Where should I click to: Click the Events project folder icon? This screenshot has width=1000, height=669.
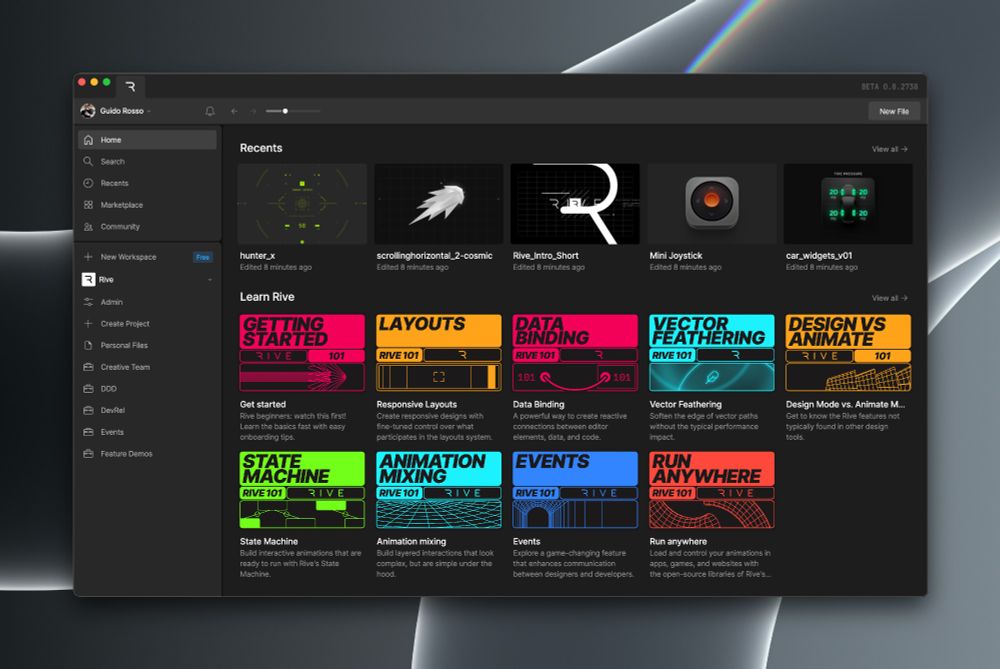[x=89, y=432]
